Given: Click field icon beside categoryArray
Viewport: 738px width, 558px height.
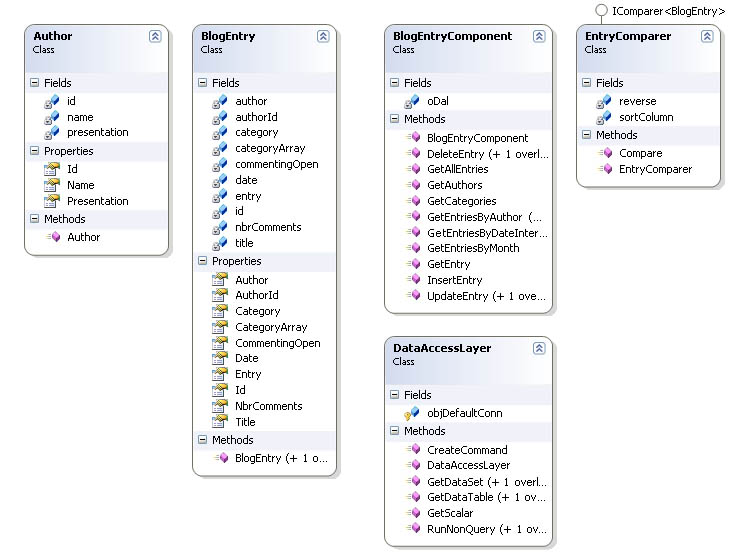Looking at the screenshot, I should [x=220, y=149].
